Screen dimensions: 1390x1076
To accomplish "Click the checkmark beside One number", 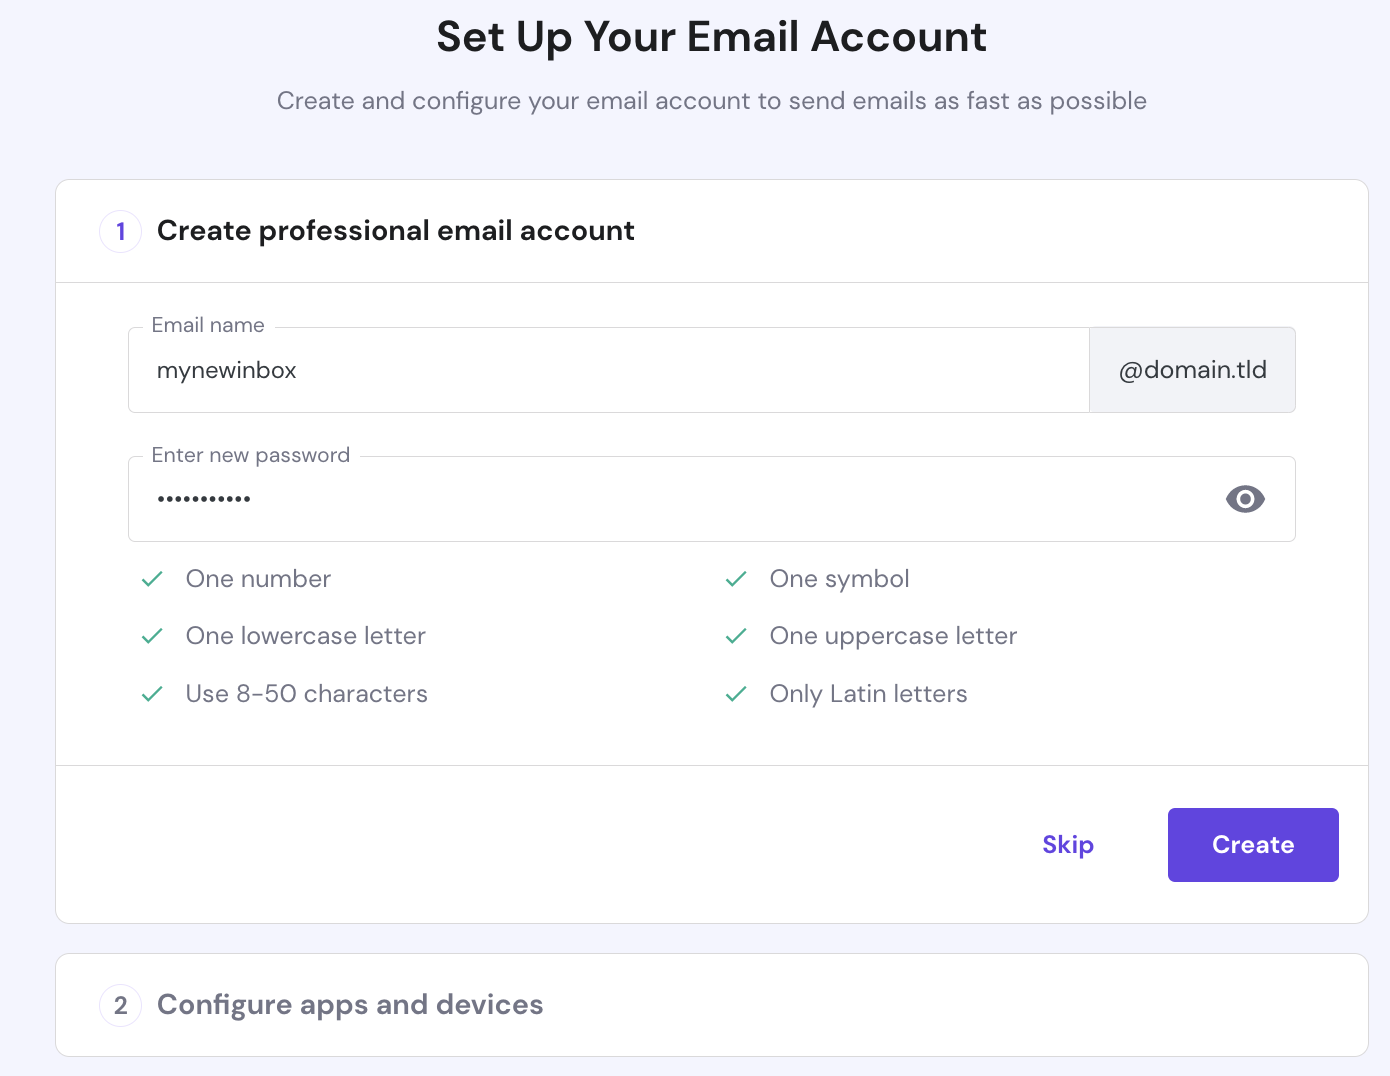I will [x=152, y=579].
